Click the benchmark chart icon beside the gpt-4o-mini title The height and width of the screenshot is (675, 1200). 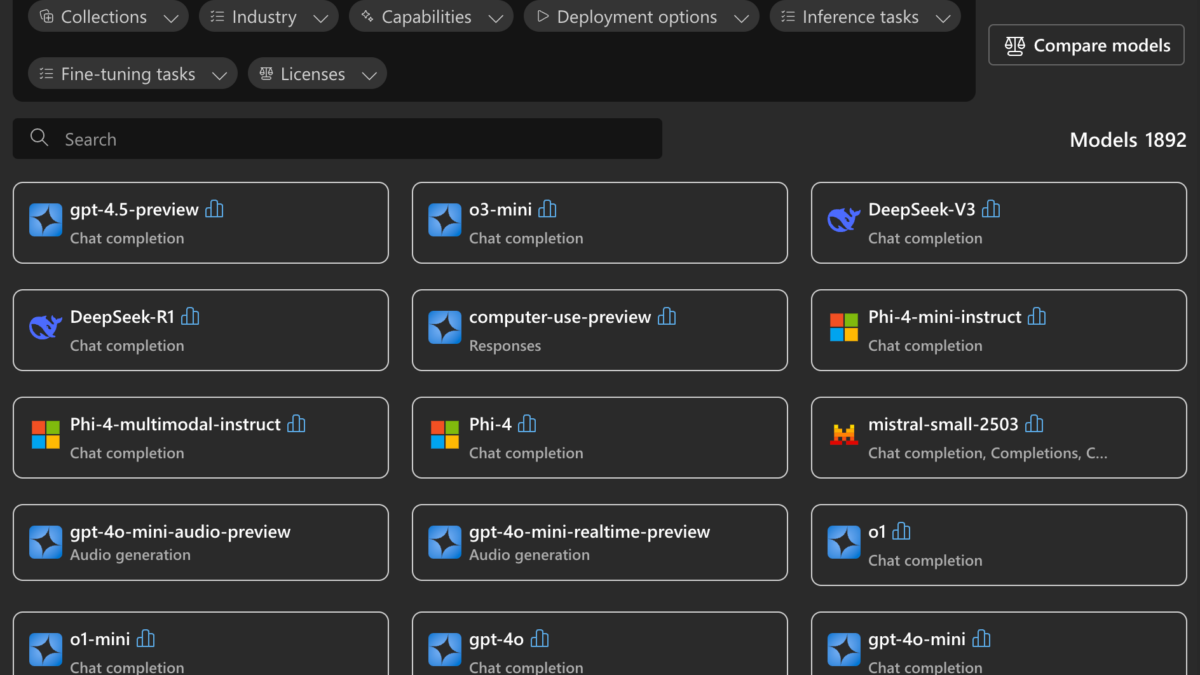(x=981, y=638)
